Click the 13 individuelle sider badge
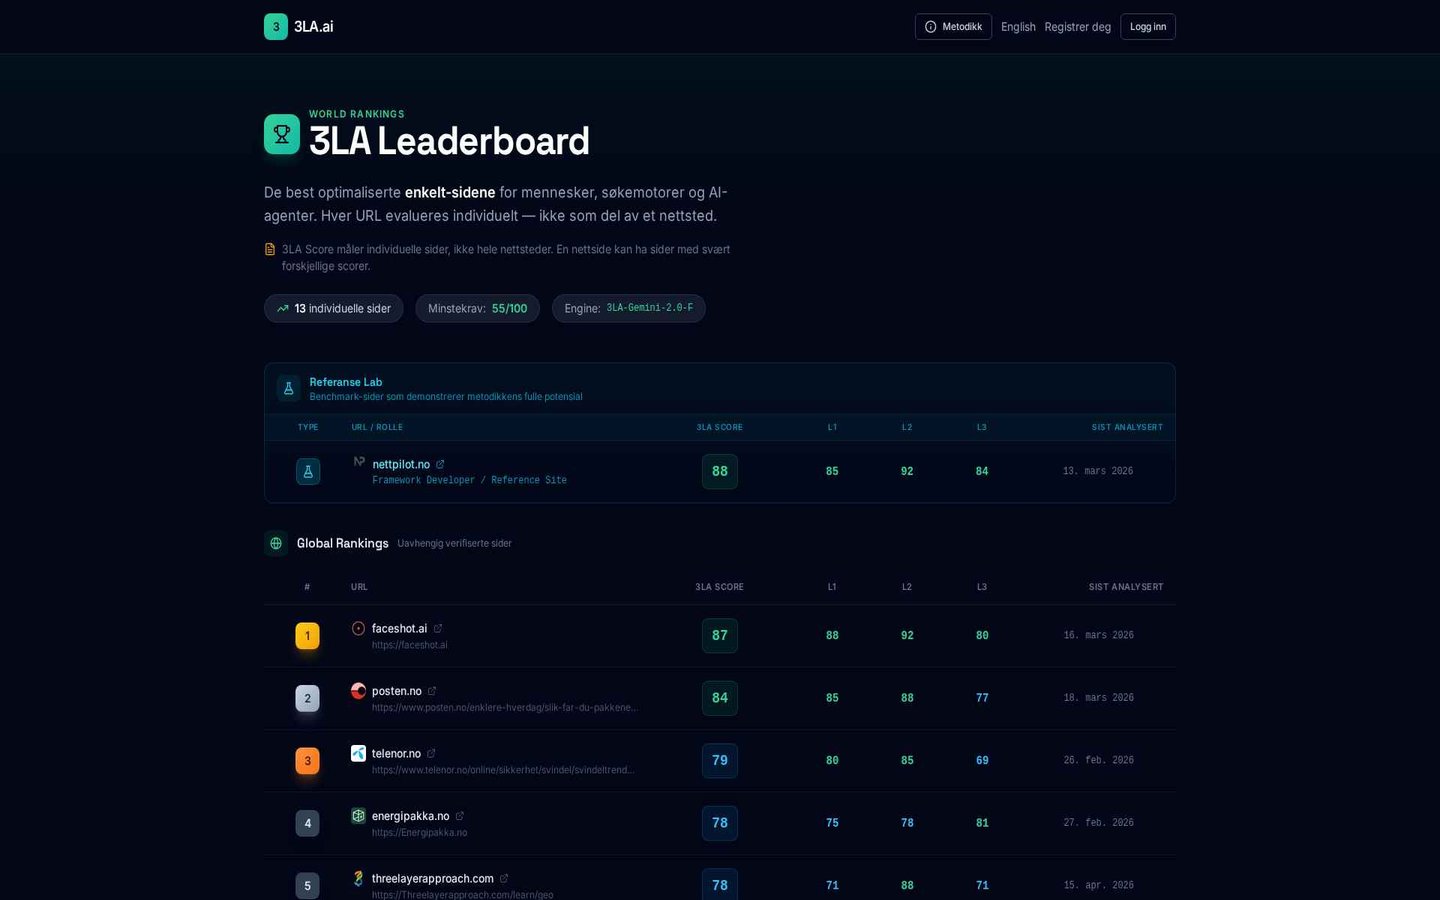 (334, 308)
